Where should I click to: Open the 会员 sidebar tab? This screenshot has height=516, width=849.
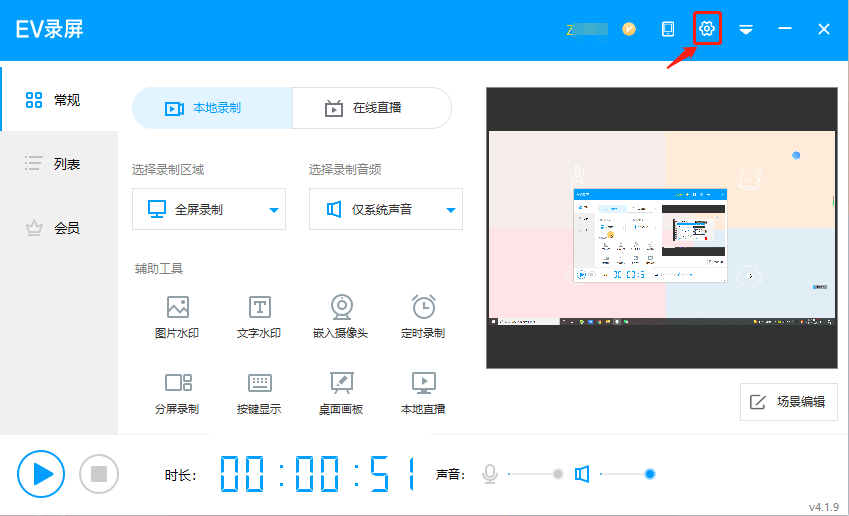click(x=58, y=228)
